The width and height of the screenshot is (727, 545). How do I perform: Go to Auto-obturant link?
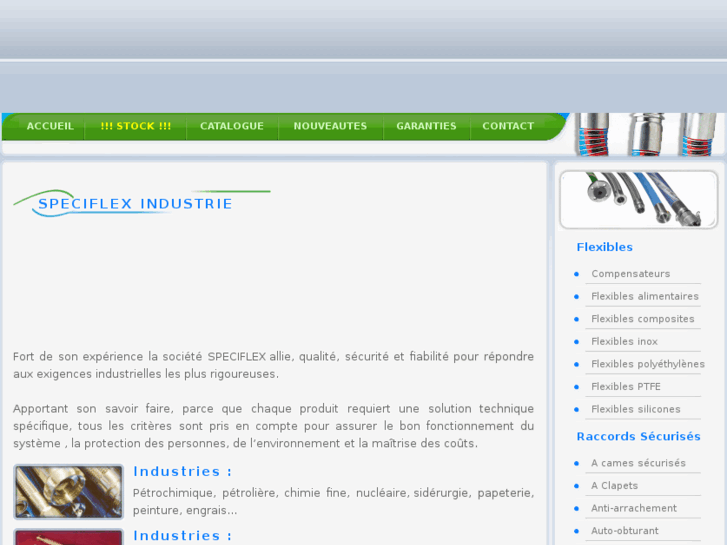click(625, 531)
